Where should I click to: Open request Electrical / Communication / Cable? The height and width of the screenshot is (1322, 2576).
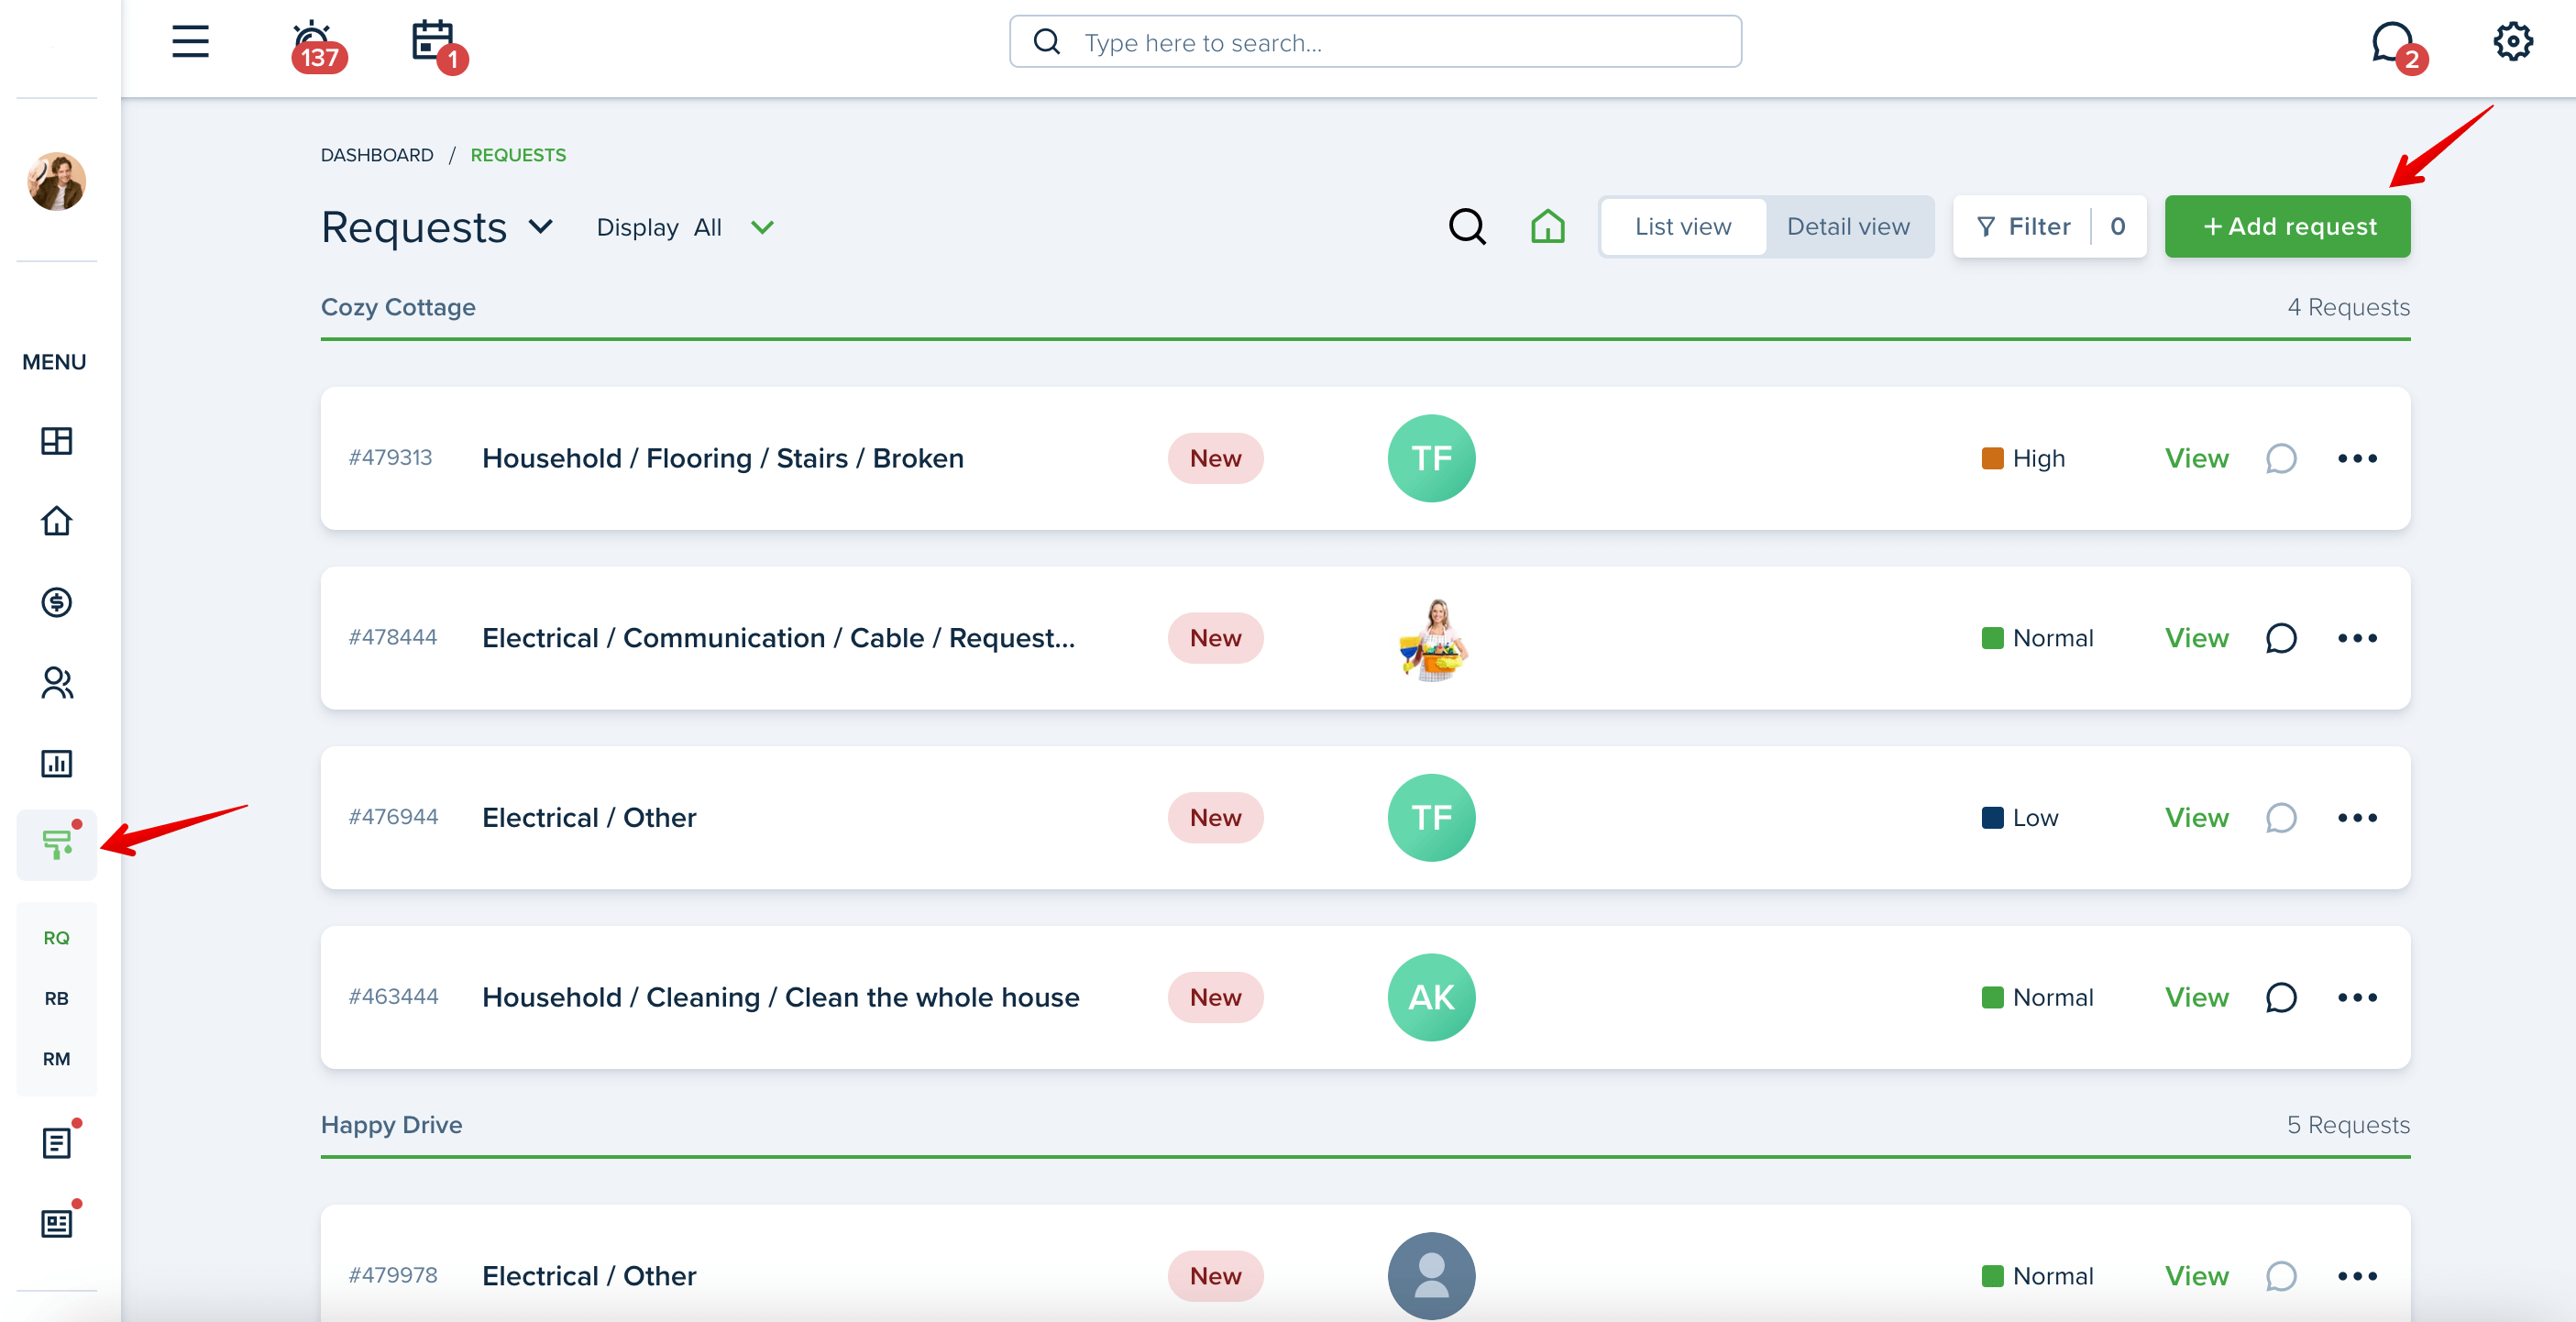click(778, 638)
